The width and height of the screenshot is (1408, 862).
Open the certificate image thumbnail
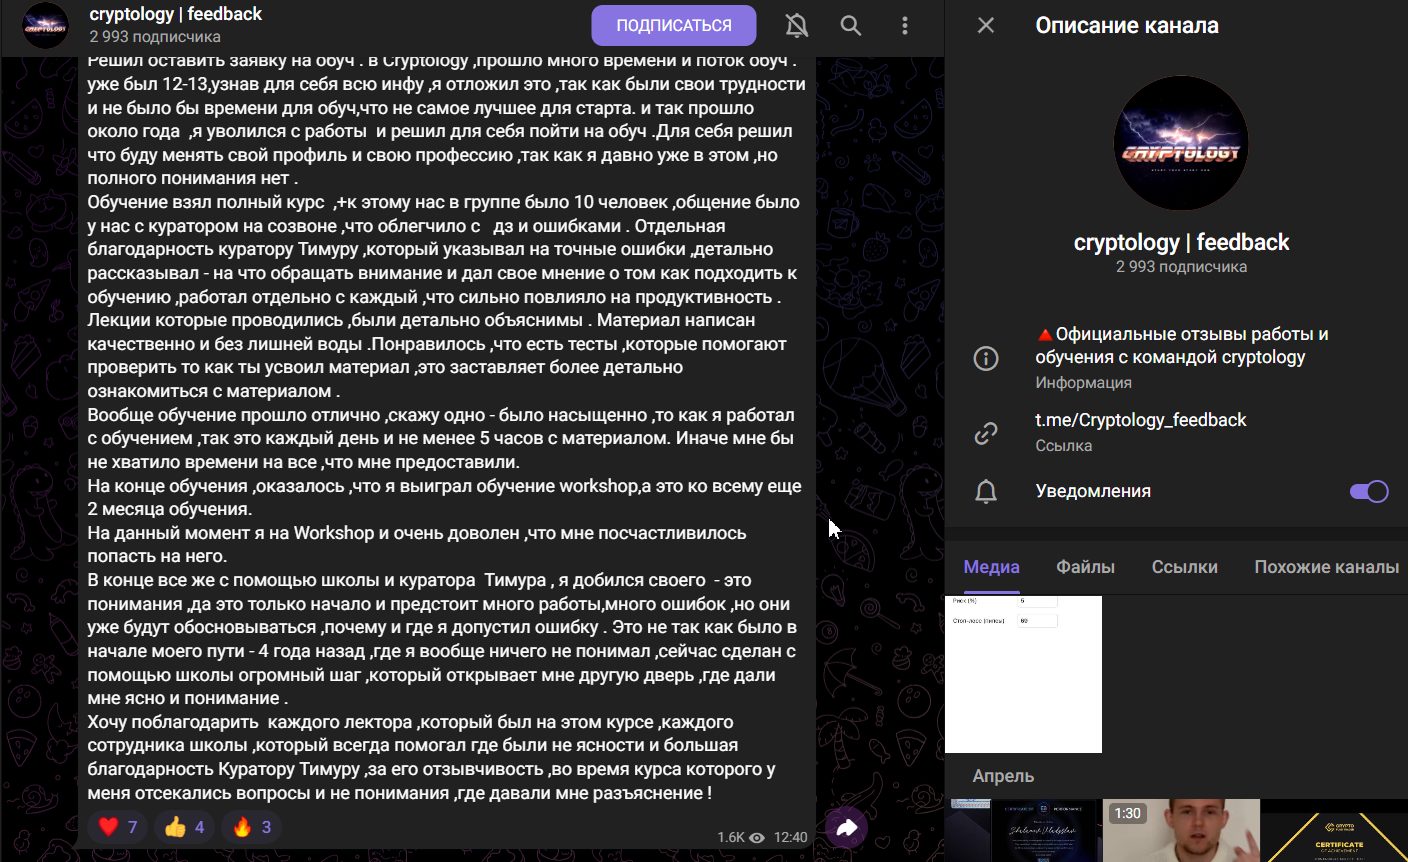(1334, 830)
